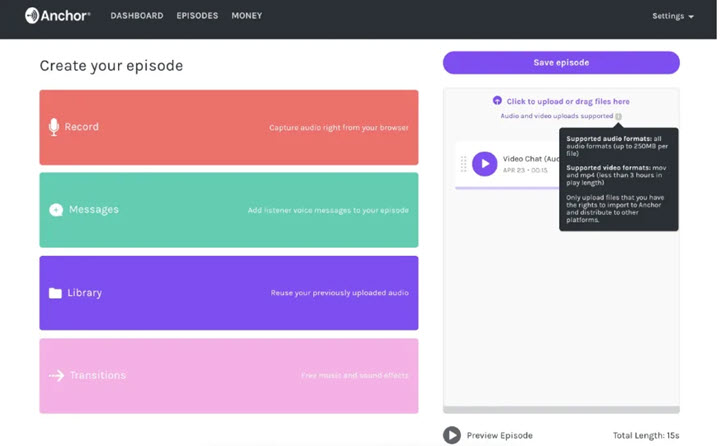Open the Episodes menu item
Viewport: 720px width, 446px height.
[x=197, y=16]
